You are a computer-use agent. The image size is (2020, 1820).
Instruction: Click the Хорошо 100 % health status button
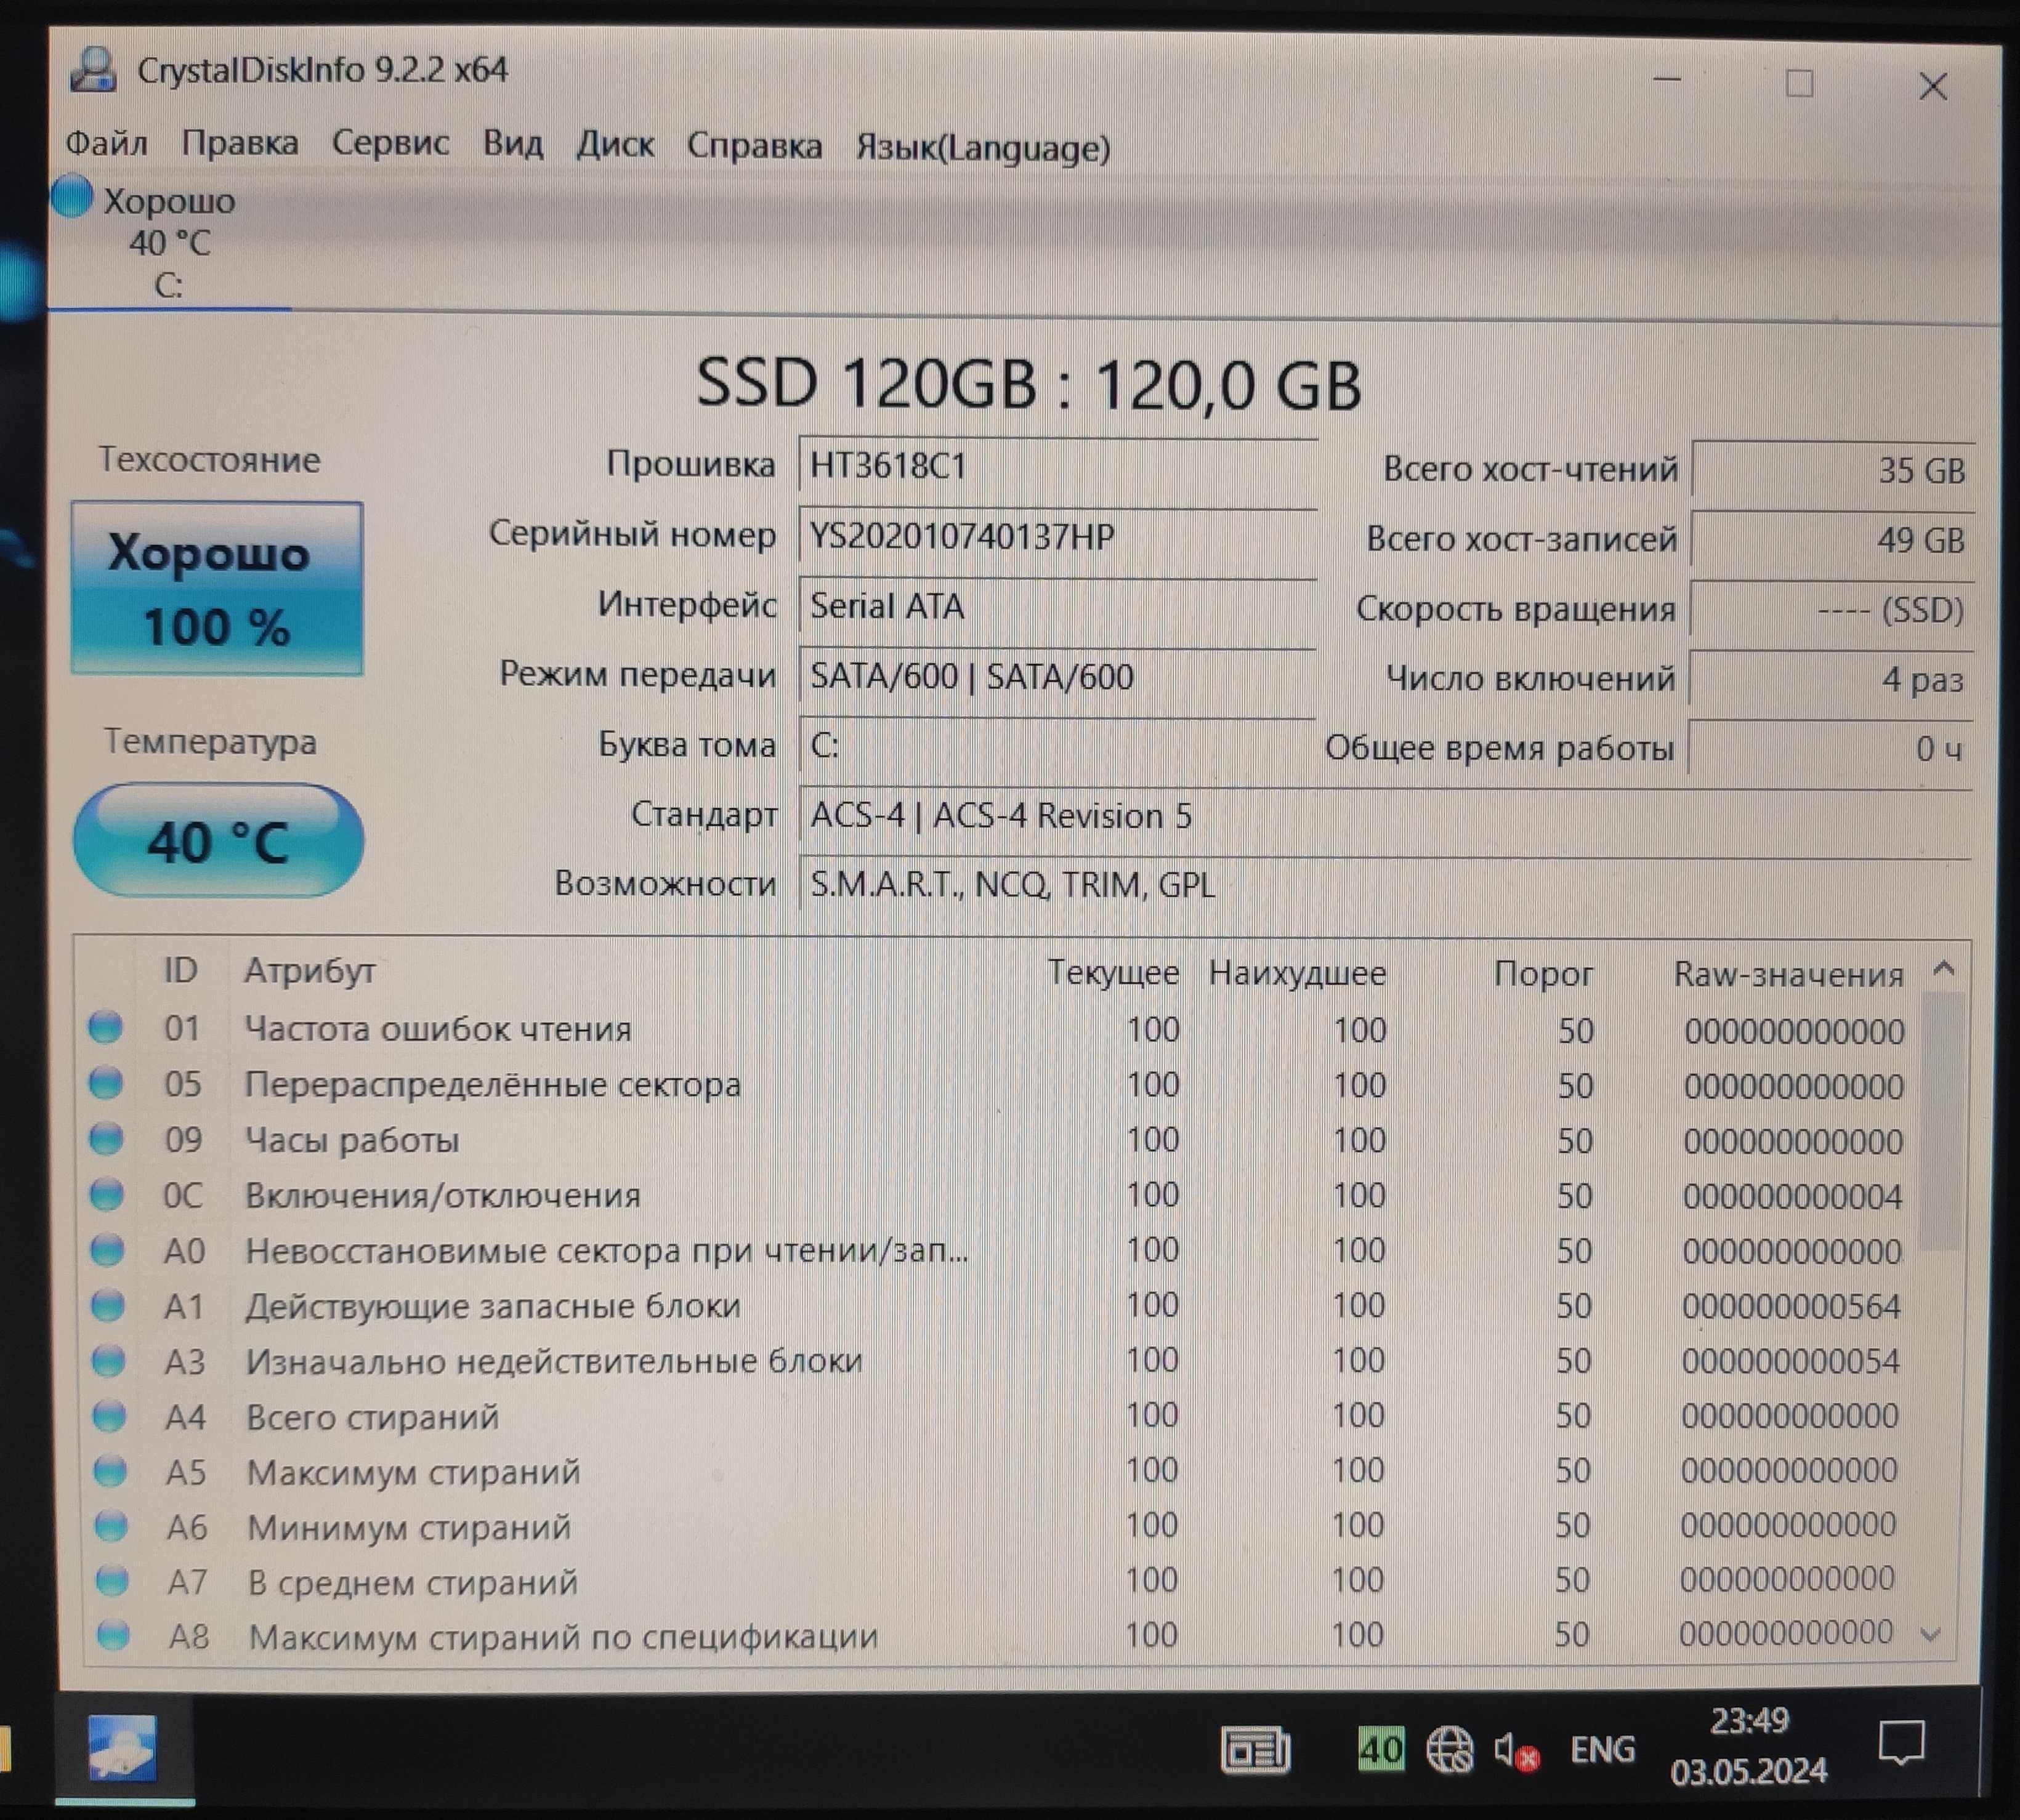217,589
